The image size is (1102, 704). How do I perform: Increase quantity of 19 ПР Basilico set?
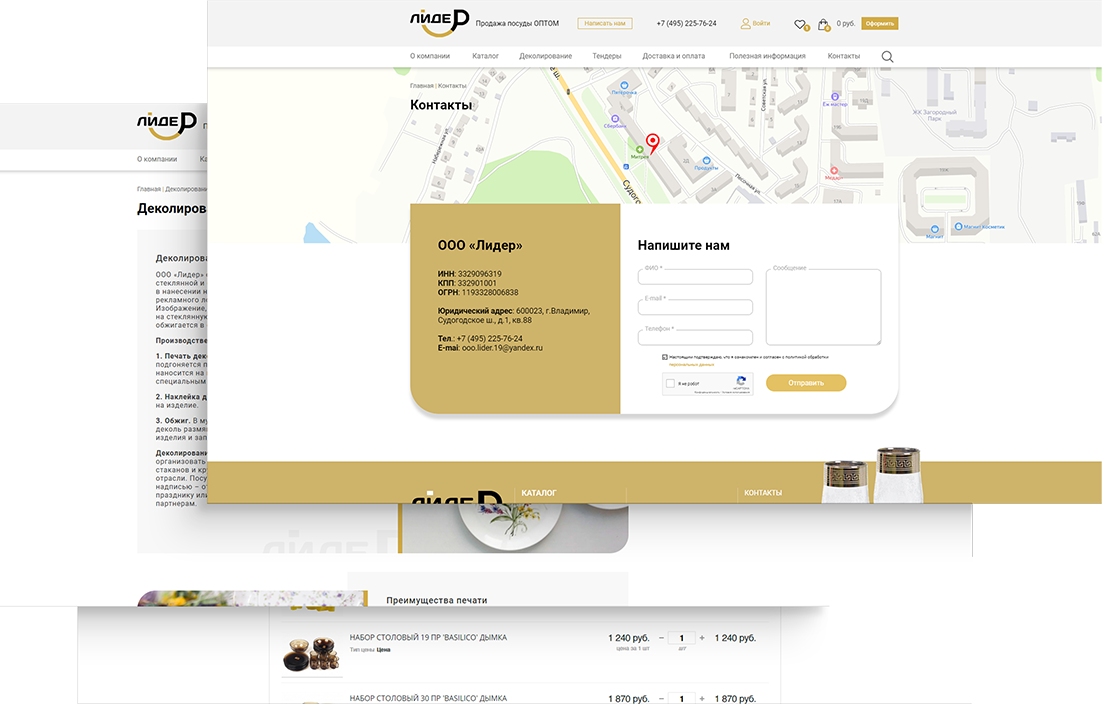click(701, 638)
